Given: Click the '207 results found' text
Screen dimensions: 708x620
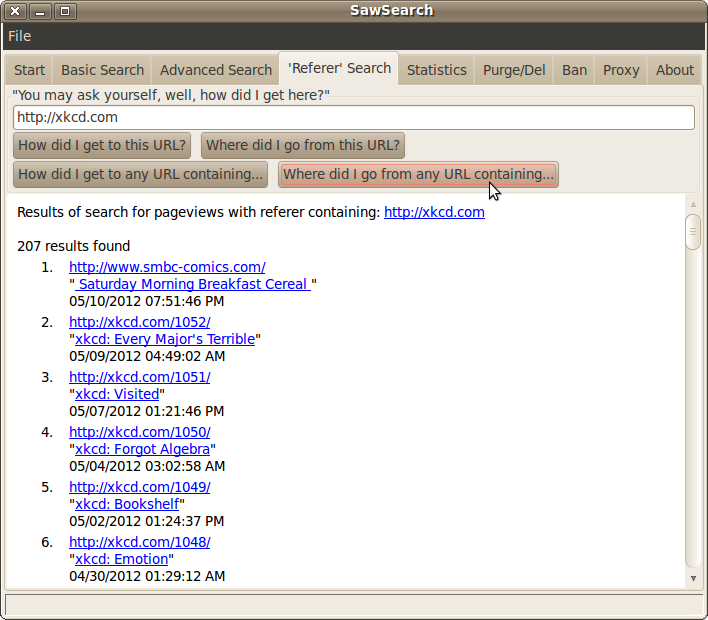Looking at the screenshot, I should 74,246.
